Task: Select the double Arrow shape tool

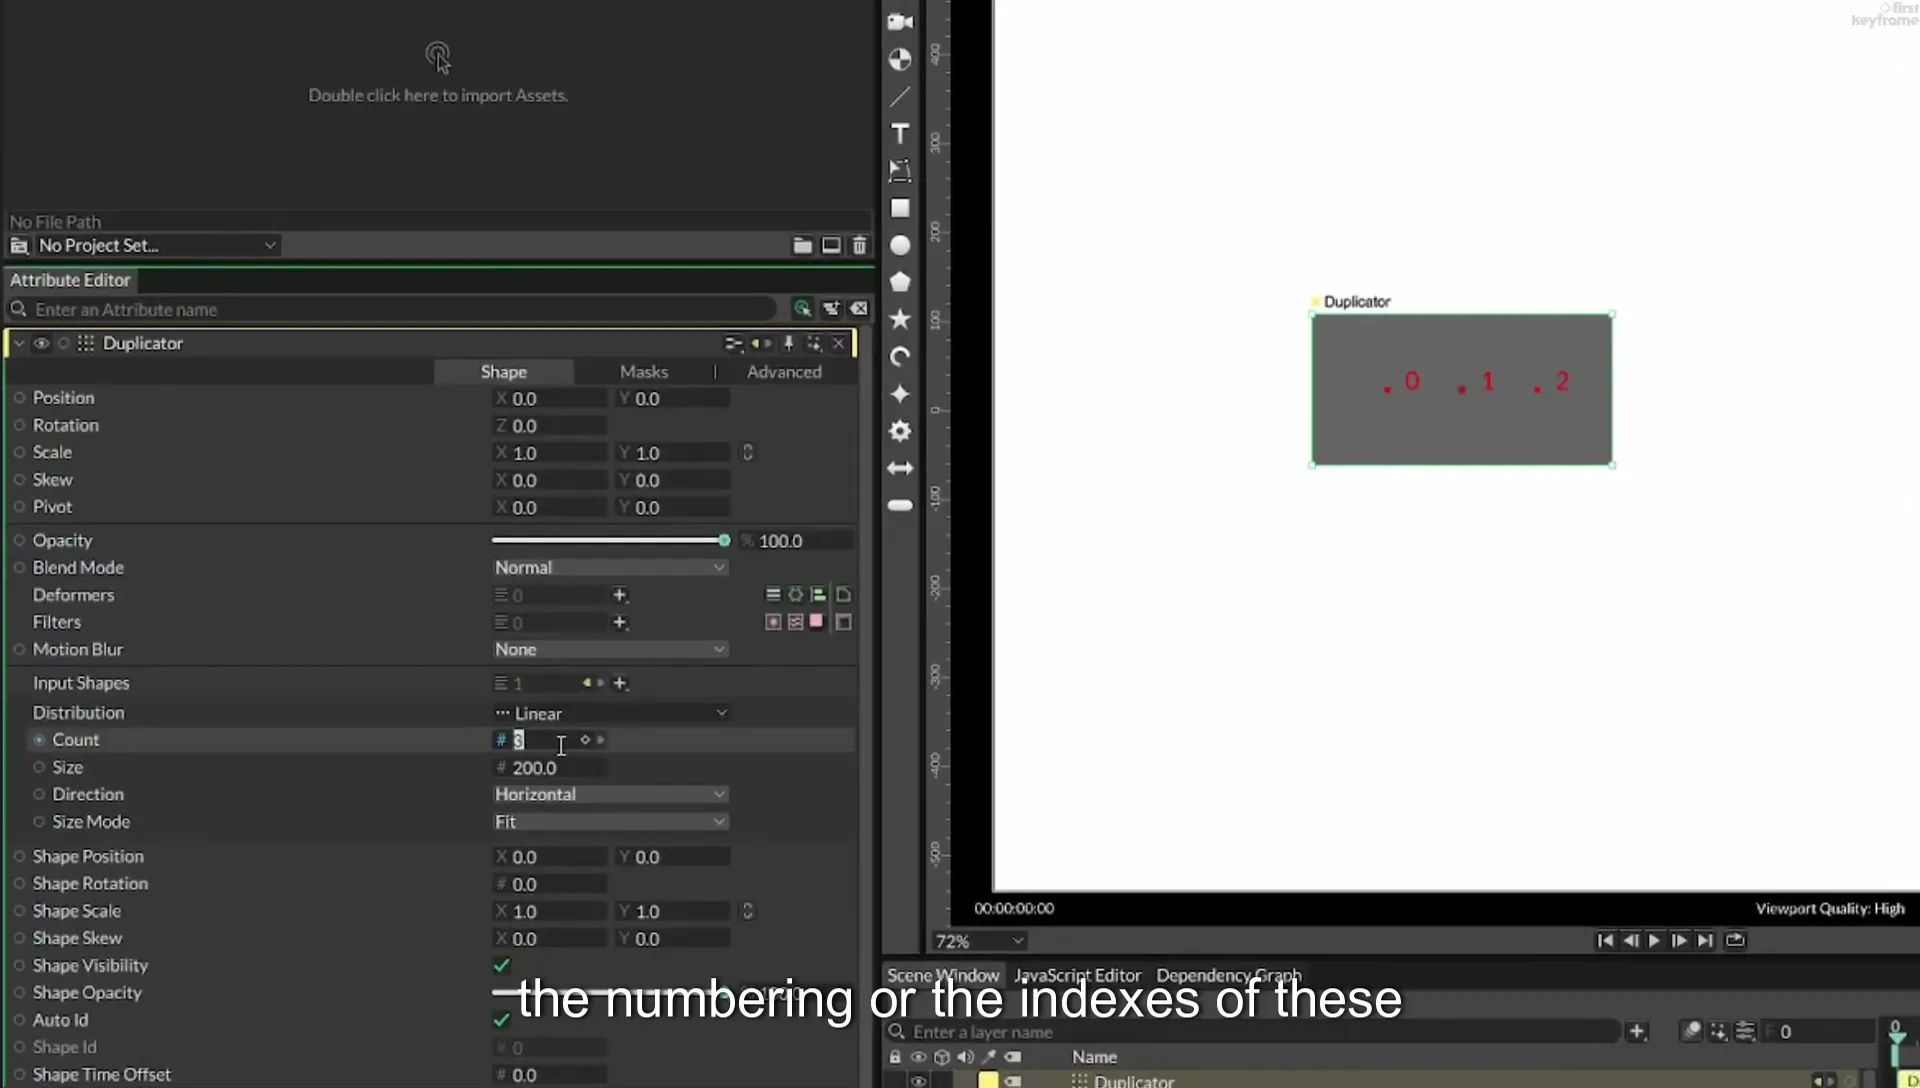Action: [900, 468]
